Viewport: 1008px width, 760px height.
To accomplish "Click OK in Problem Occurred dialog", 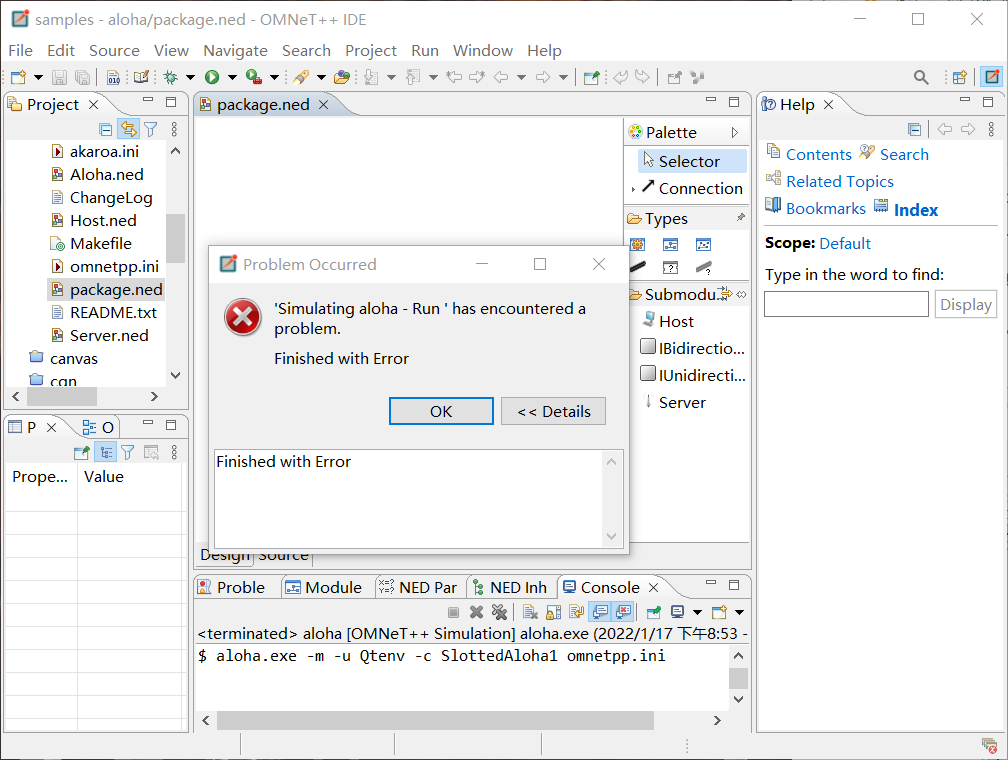I will [441, 411].
